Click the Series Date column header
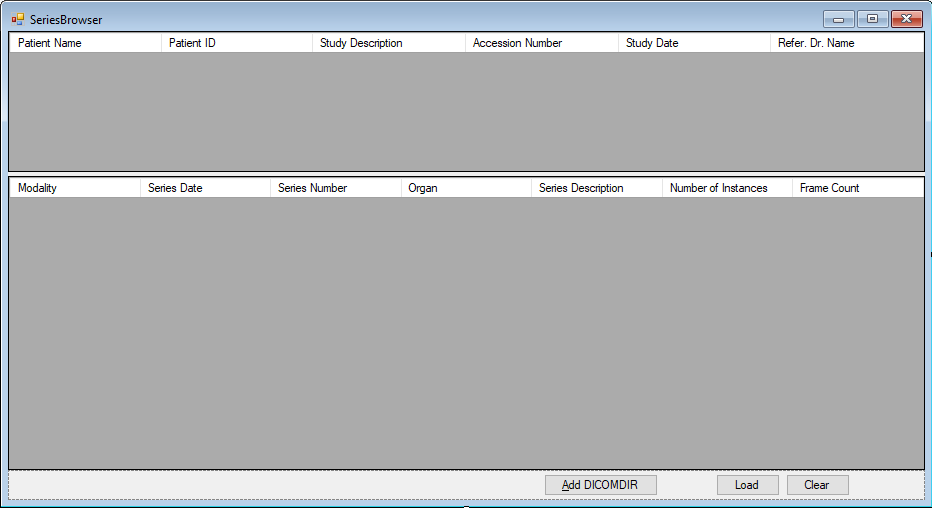This screenshot has height=508, width=932. coord(206,188)
